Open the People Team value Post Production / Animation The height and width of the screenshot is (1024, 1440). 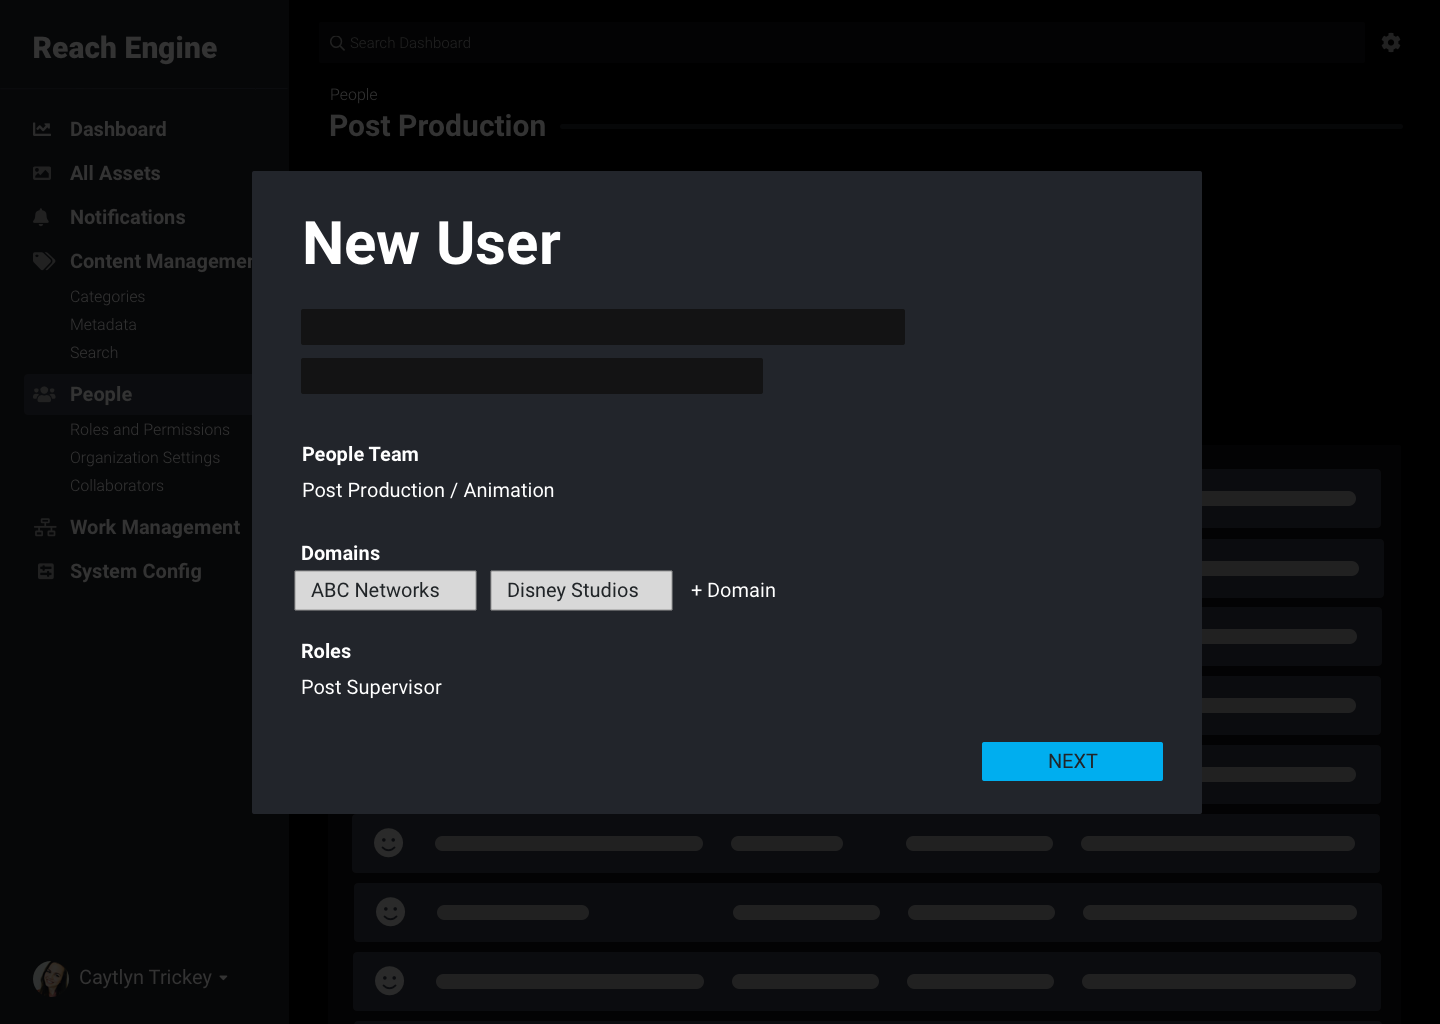tap(428, 490)
